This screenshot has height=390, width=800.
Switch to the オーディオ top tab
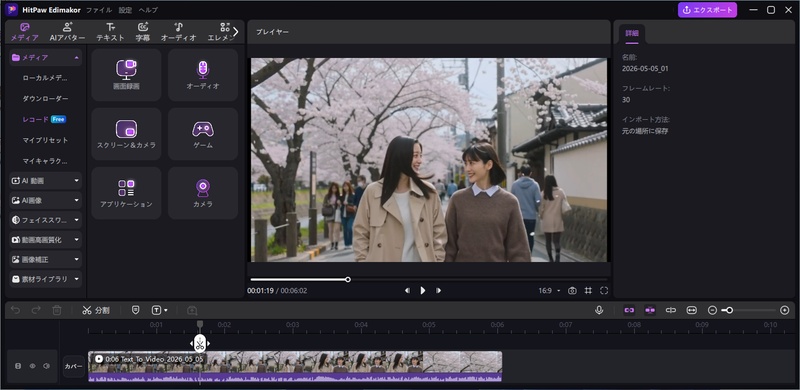coord(179,32)
